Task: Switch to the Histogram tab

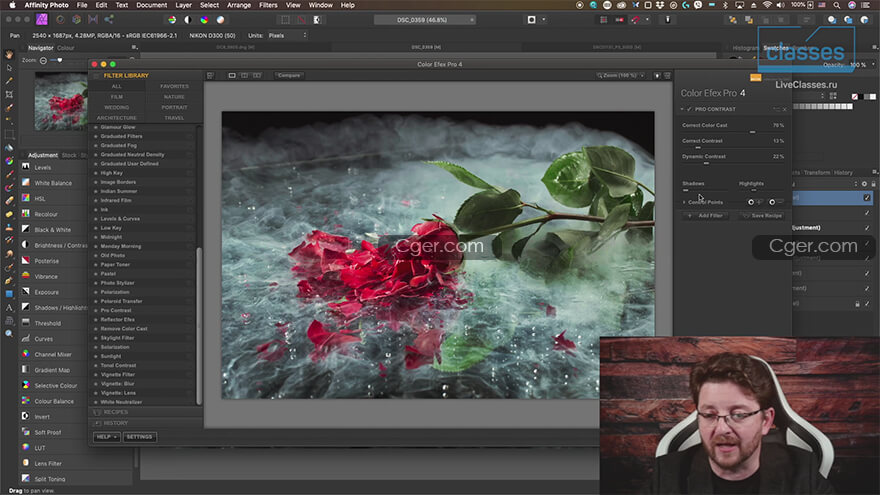Action: 745,48
